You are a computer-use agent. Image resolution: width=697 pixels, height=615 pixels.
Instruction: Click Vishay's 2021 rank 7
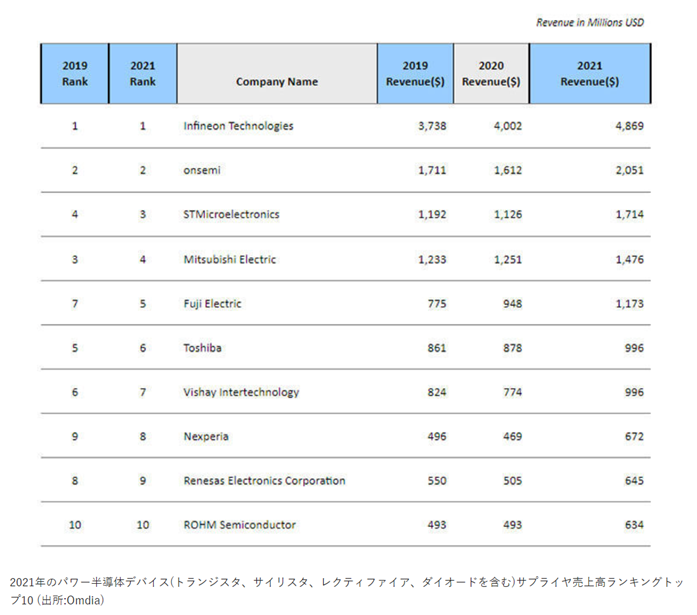[143, 392]
